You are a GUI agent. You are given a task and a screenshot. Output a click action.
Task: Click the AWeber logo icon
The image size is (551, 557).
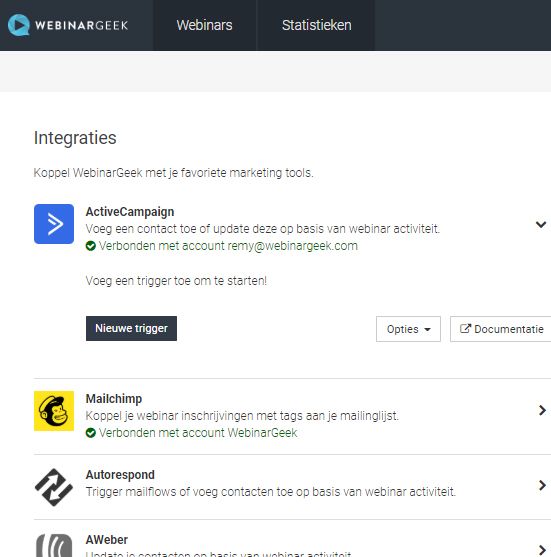point(54,545)
